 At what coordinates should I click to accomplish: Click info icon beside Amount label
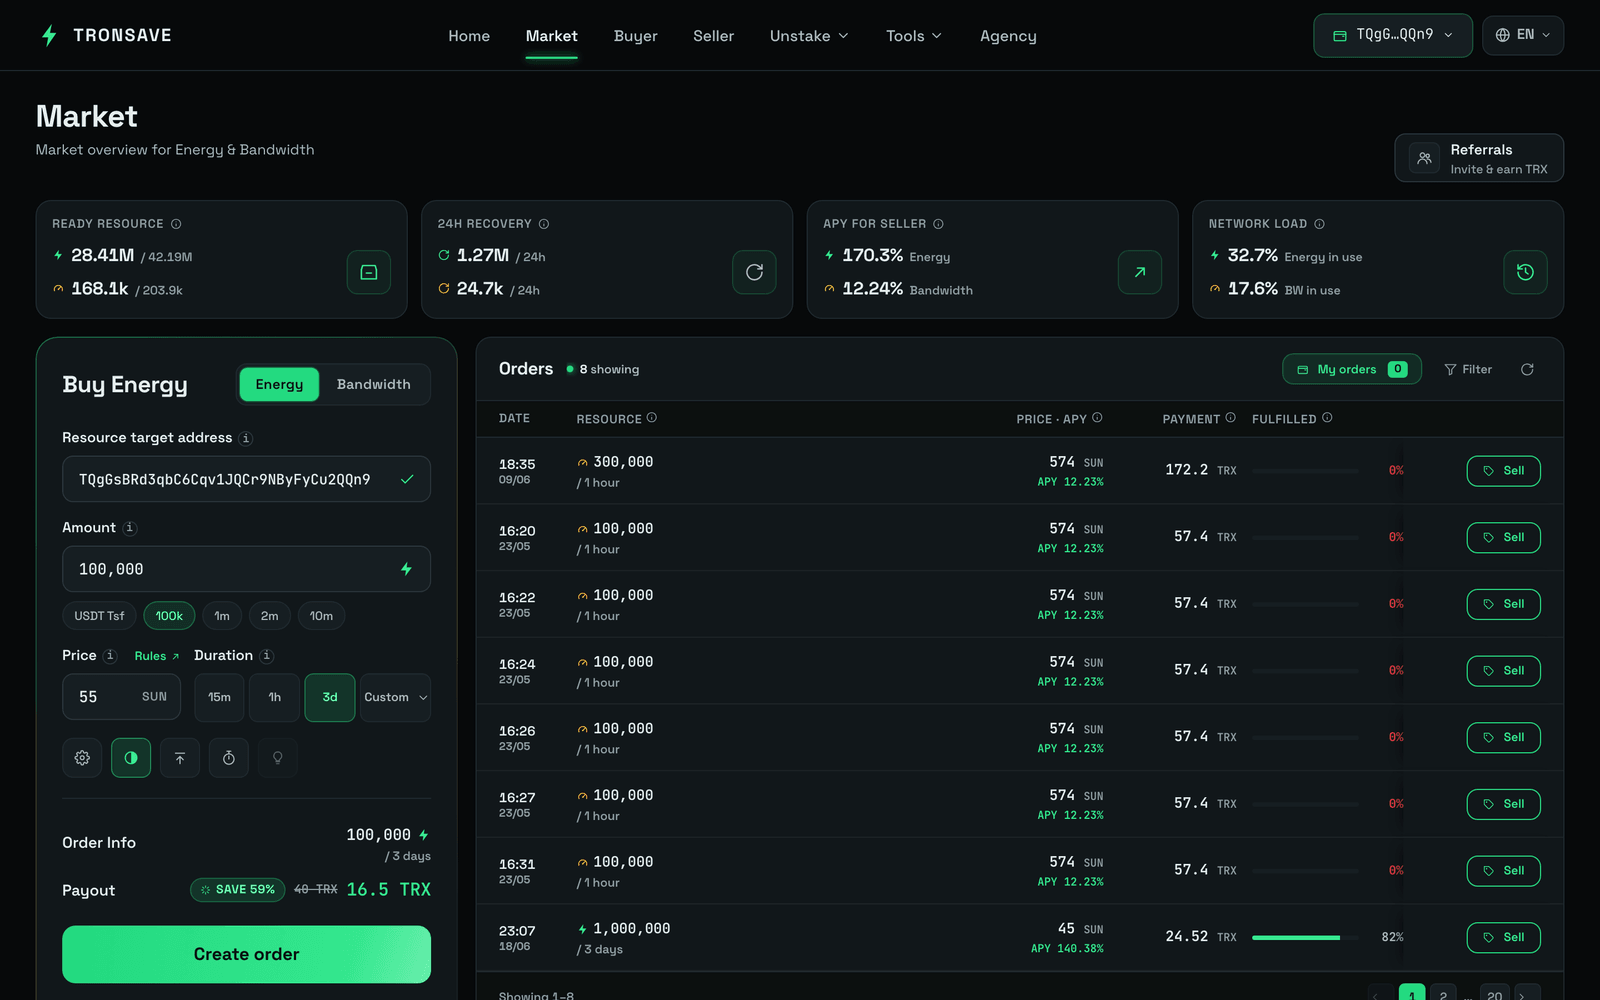129,528
